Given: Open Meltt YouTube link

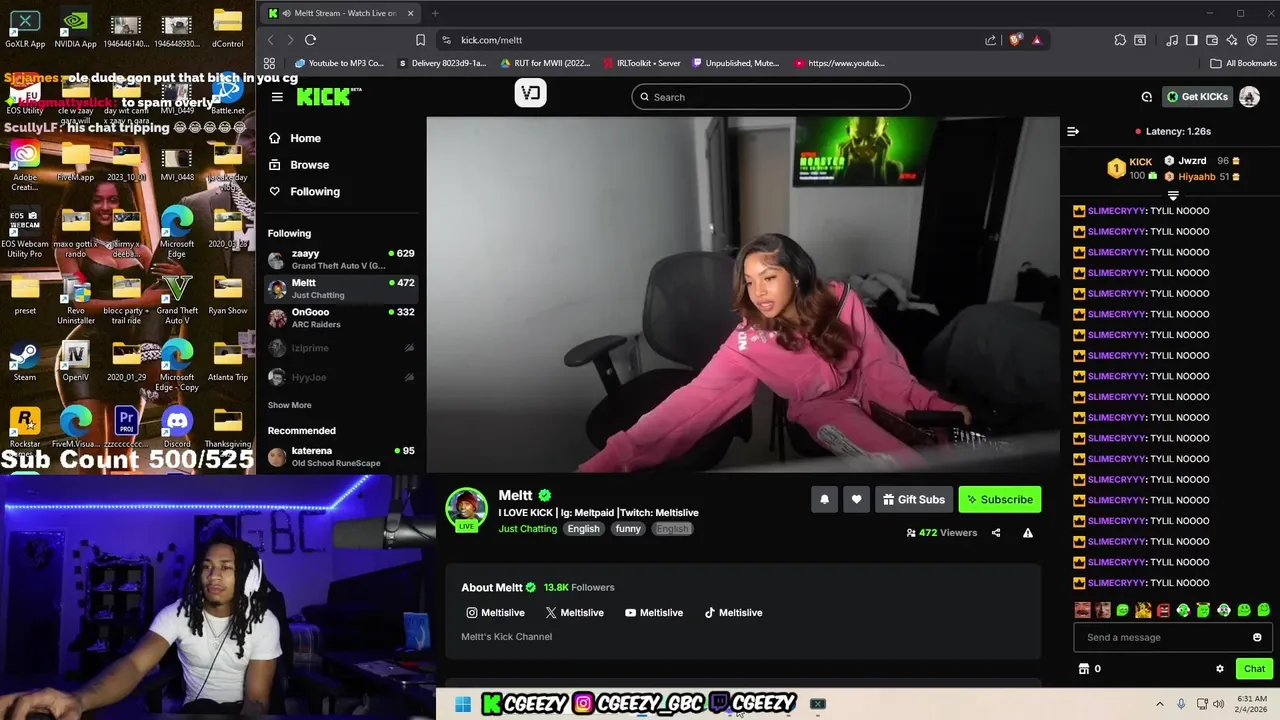Looking at the screenshot, I should click(x=654, y=612).
